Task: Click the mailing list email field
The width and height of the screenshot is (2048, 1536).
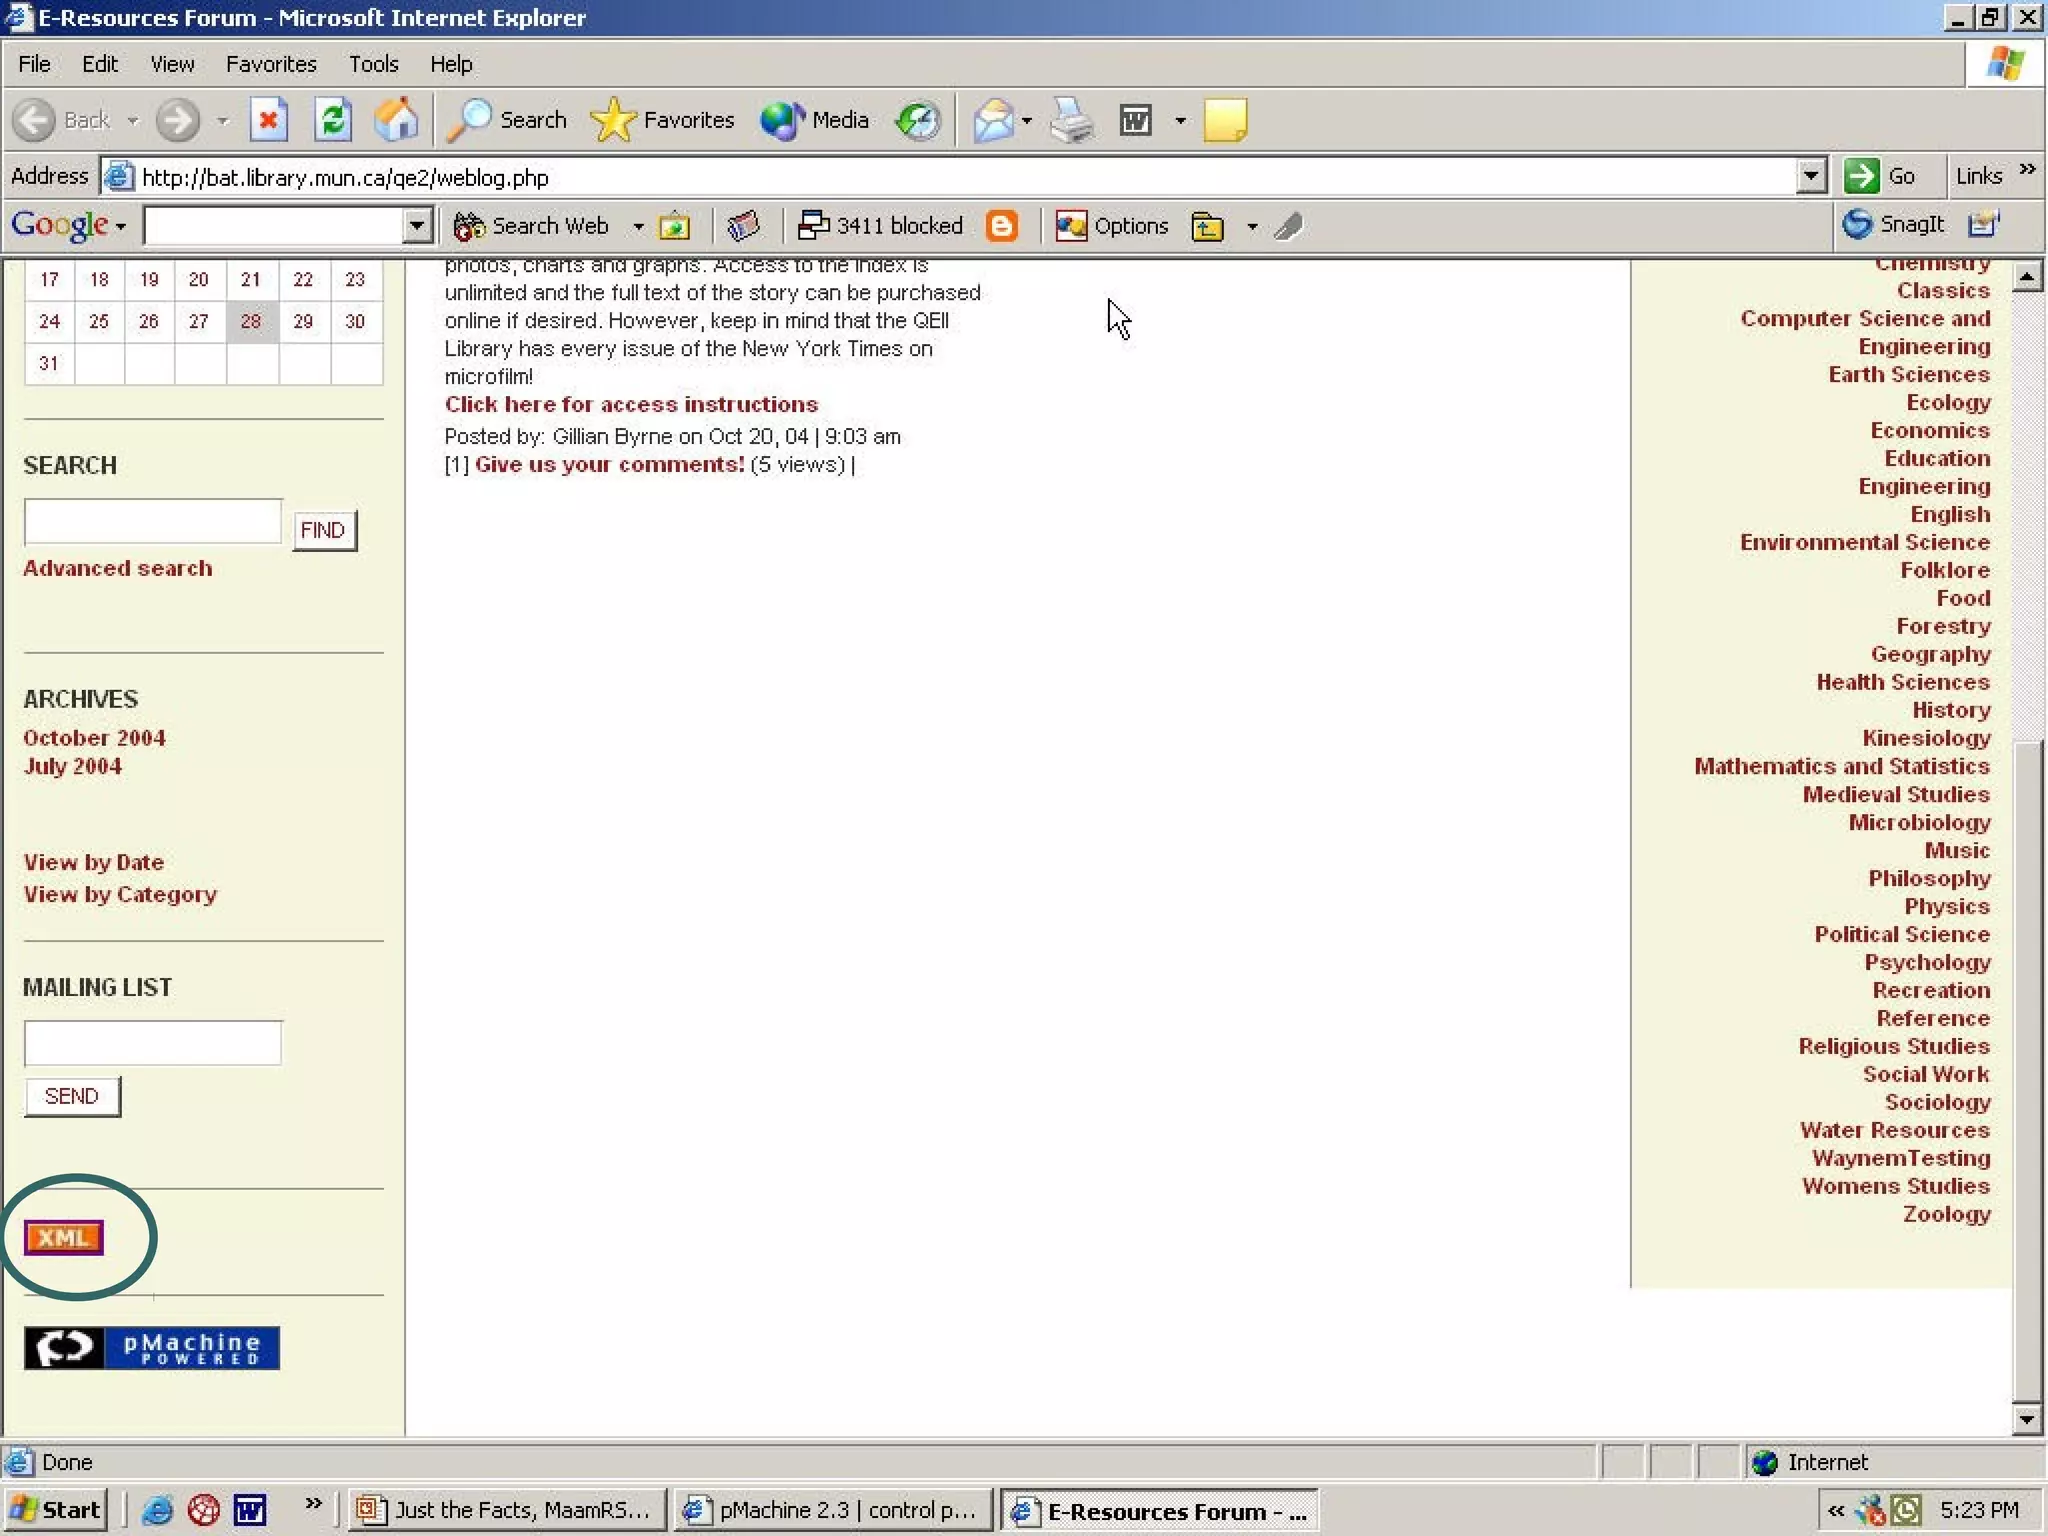Action: pyautogui.click(x=153, y=1043)
